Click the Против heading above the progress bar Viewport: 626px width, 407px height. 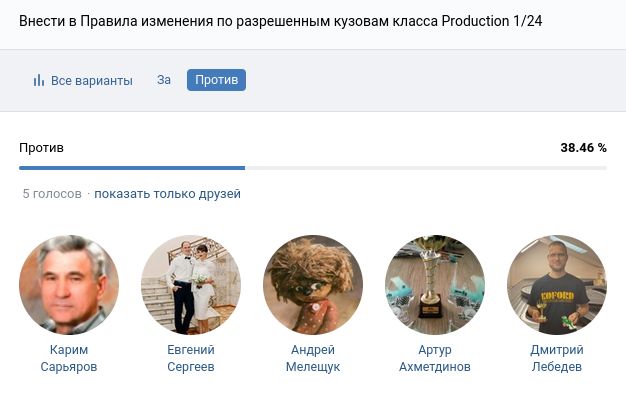[x=41, y=147]
